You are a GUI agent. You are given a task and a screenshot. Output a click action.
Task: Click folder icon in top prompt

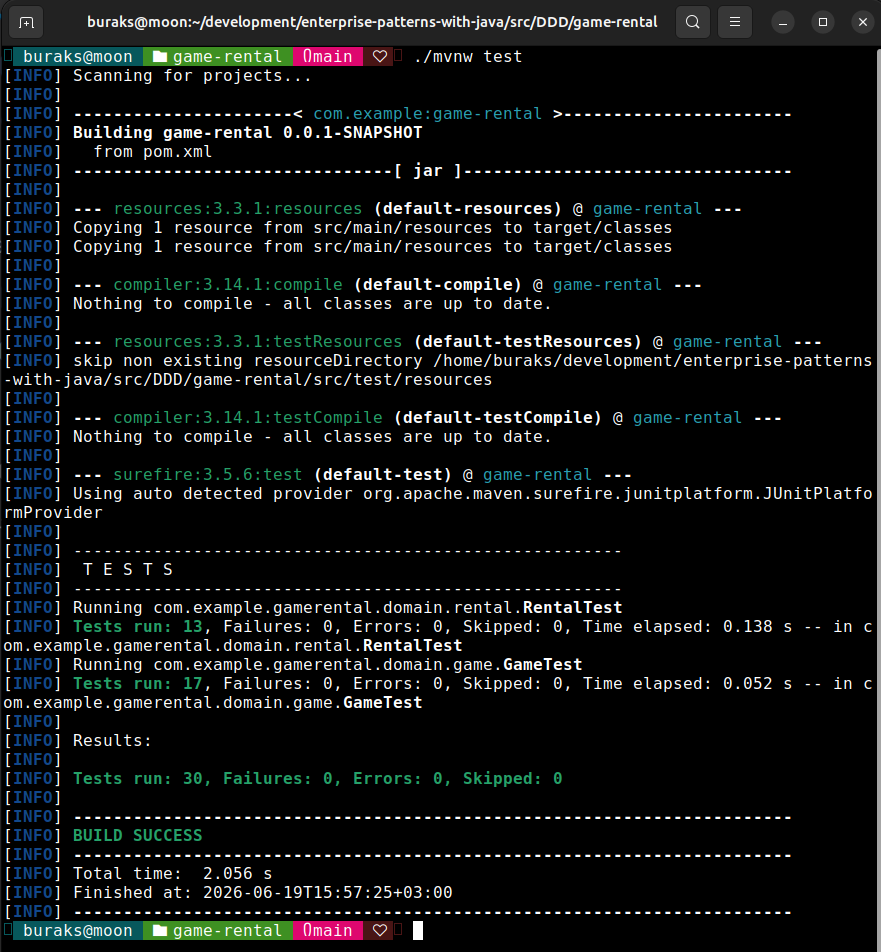point(160,56)
